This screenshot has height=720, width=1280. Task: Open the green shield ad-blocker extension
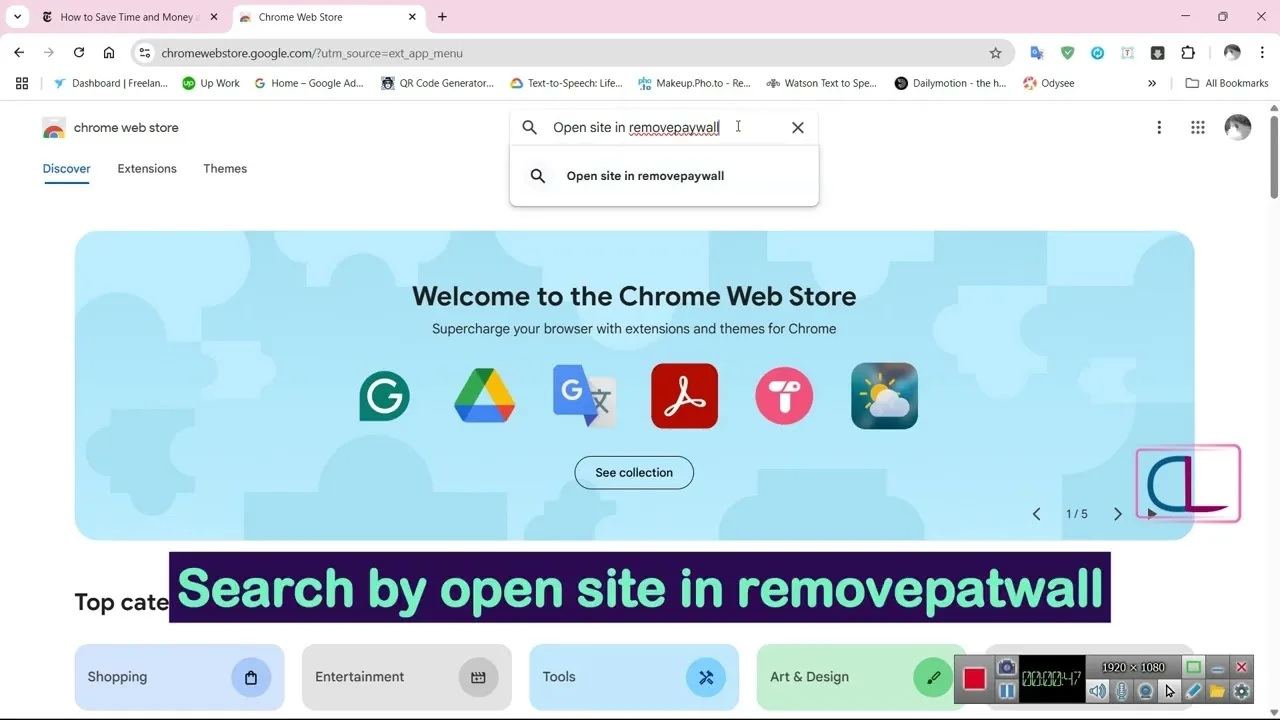click(1067, 53)
